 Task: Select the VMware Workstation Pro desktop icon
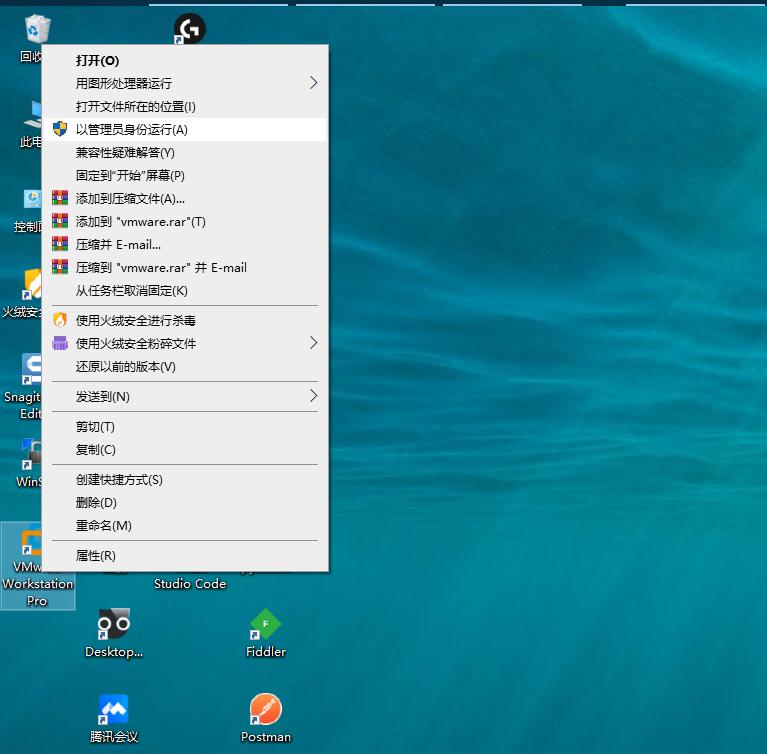tap(38, 566)
